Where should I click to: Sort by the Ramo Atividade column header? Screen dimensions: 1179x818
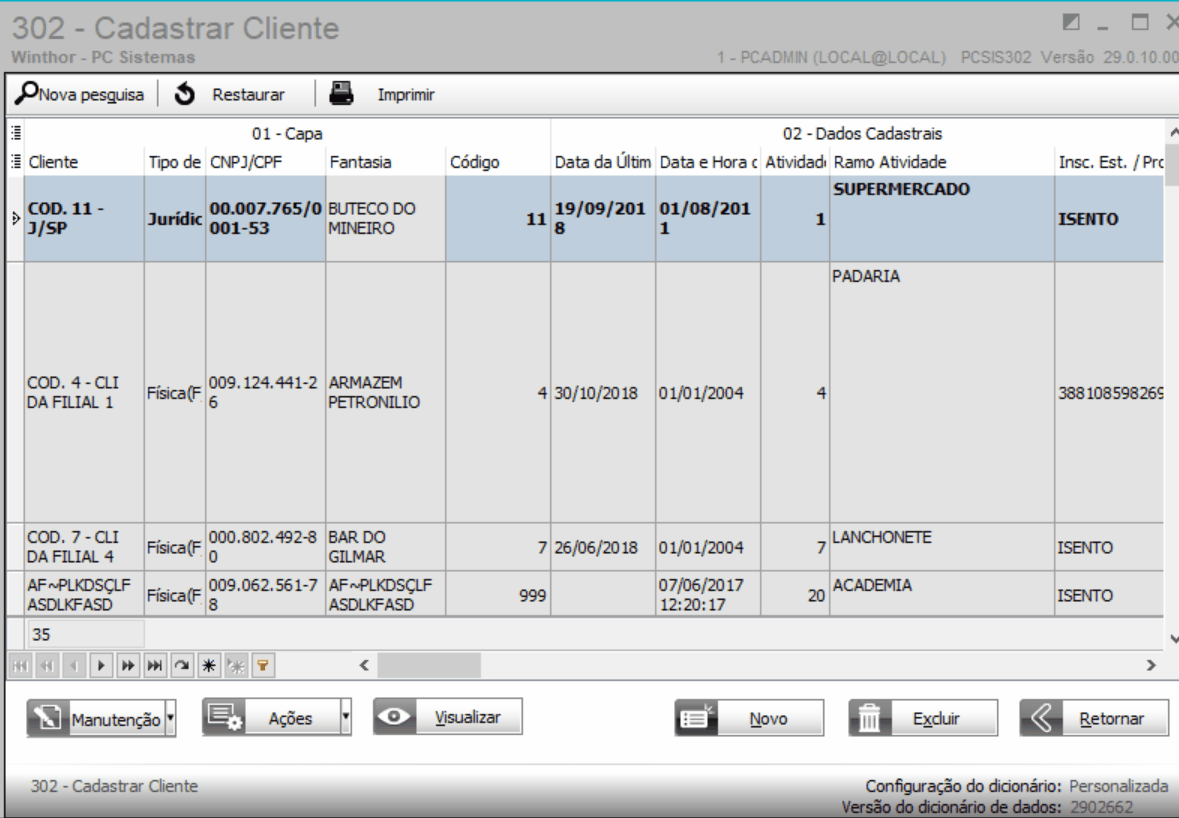coord(941,162)
